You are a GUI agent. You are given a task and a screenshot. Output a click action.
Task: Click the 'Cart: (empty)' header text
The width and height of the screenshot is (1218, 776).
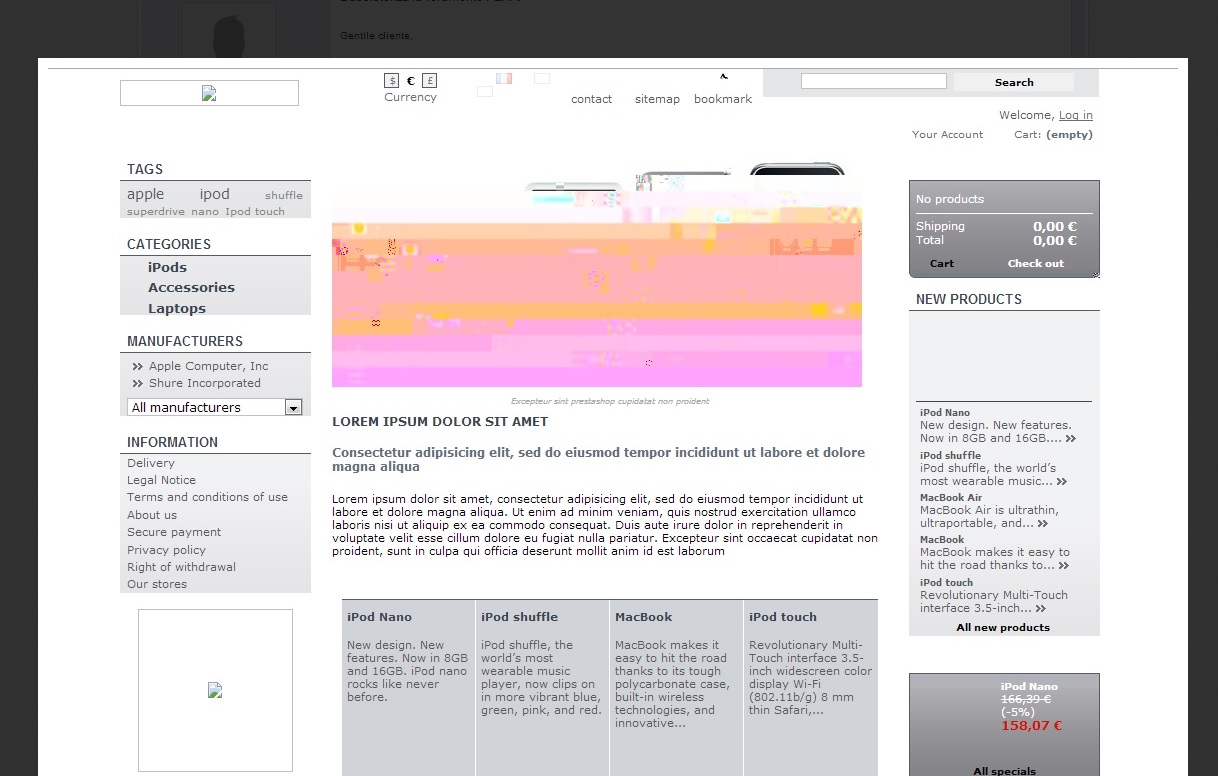coord(1053,134)
